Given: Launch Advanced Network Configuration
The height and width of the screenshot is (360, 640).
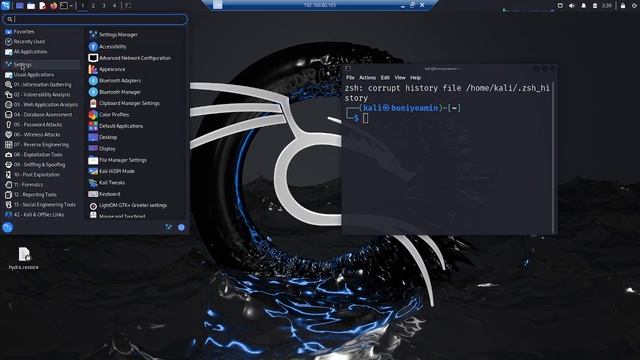Looking at the screenshot, I should [136, 58].
